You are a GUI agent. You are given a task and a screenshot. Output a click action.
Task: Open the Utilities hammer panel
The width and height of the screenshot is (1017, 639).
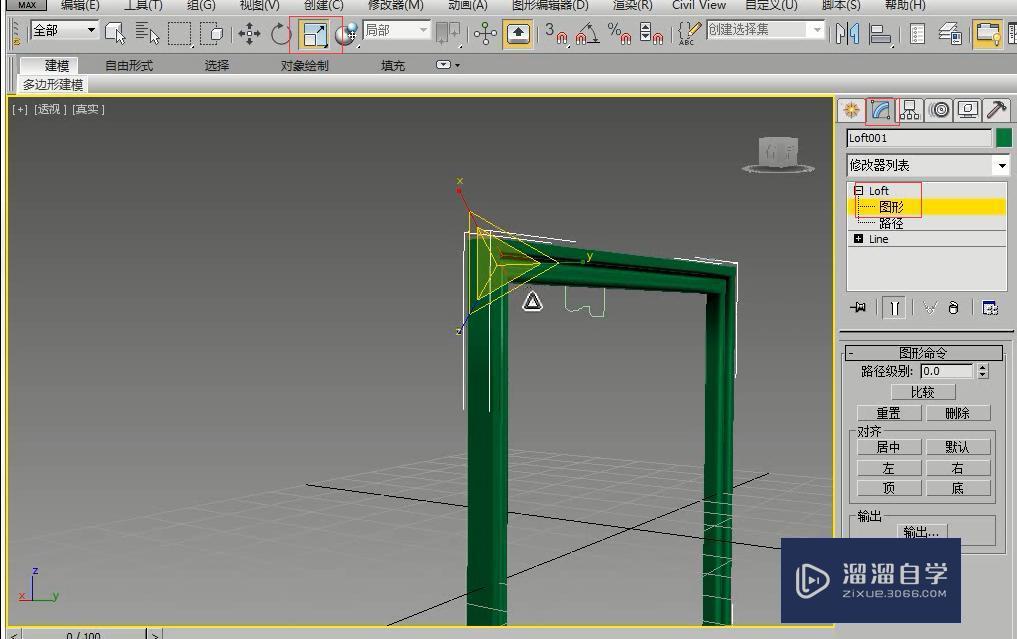click(996, 110)
